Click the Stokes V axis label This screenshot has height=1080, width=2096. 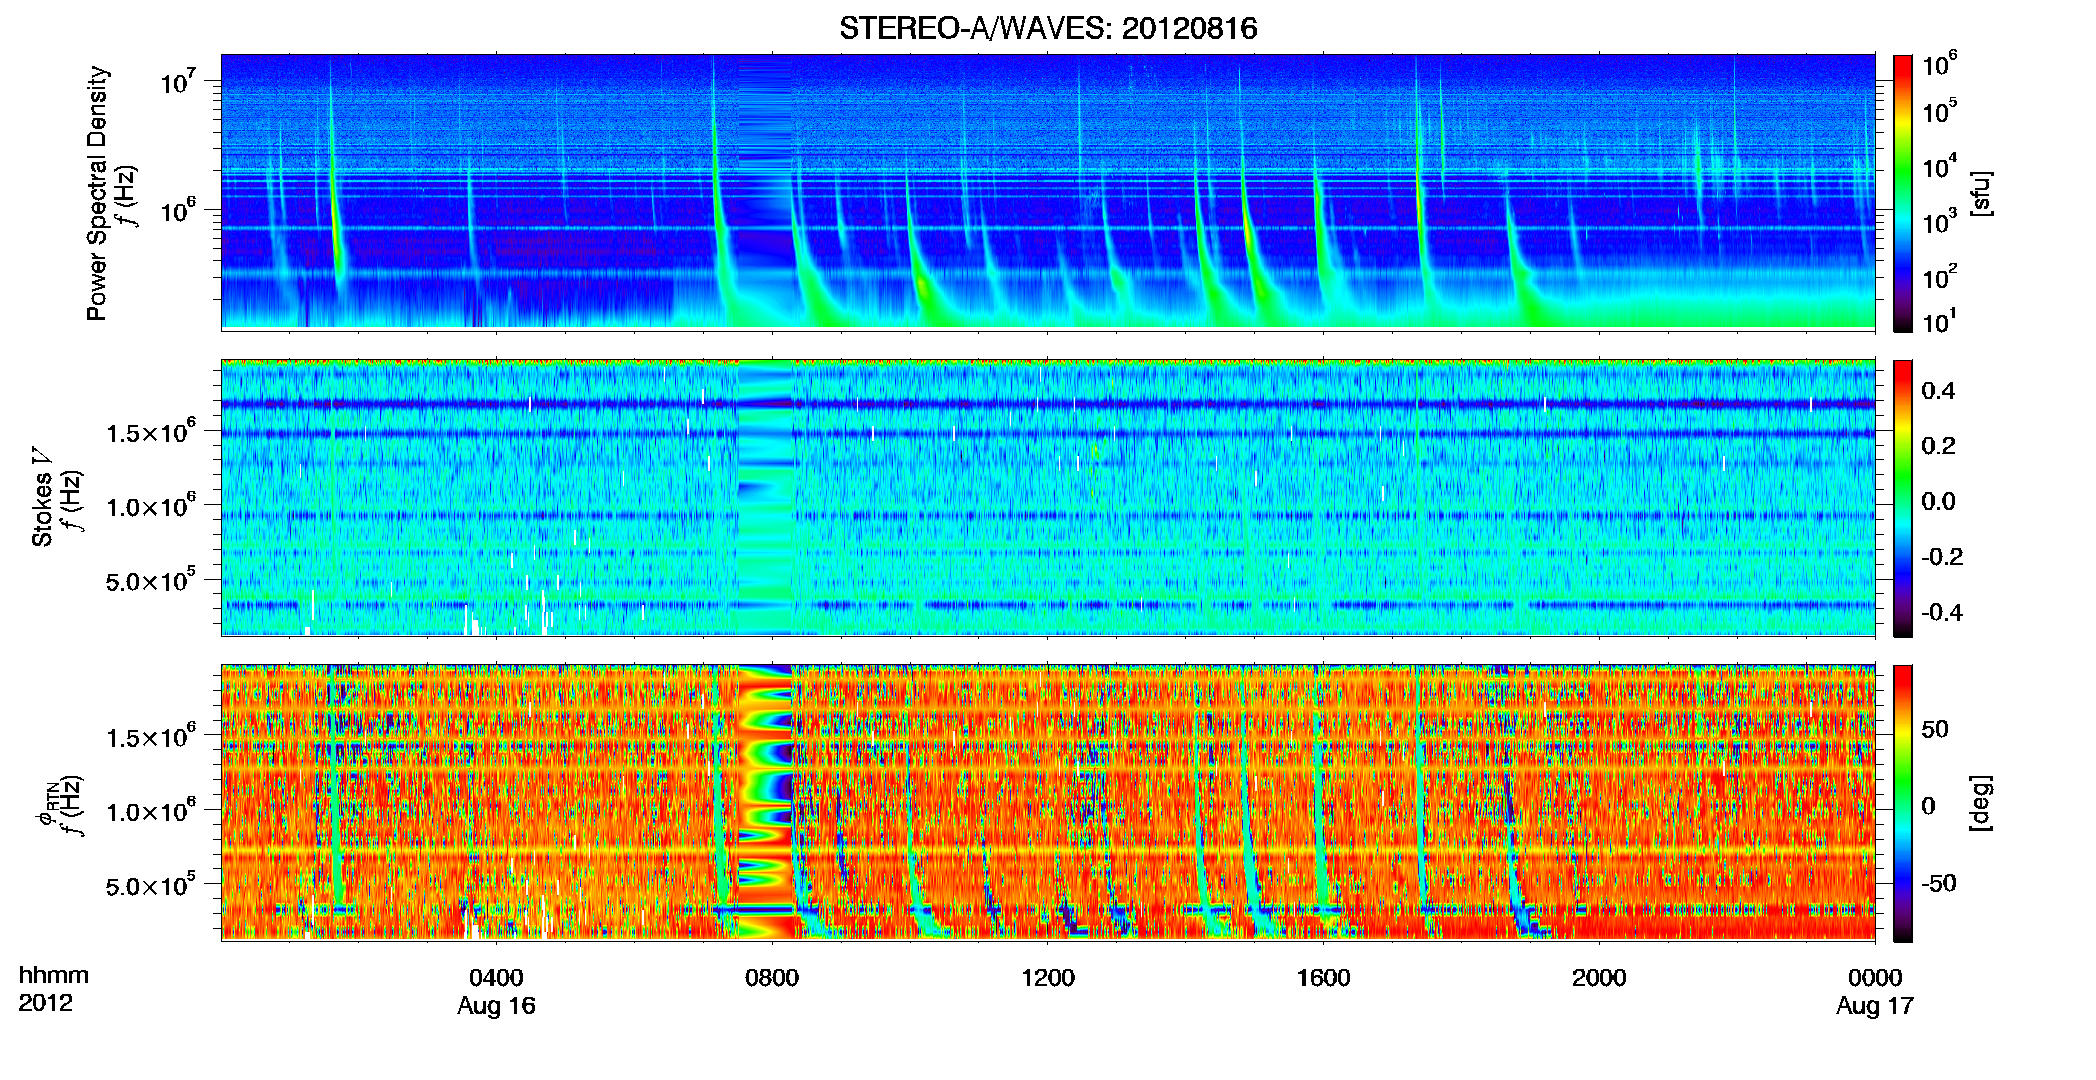click(x=43, y=497)
